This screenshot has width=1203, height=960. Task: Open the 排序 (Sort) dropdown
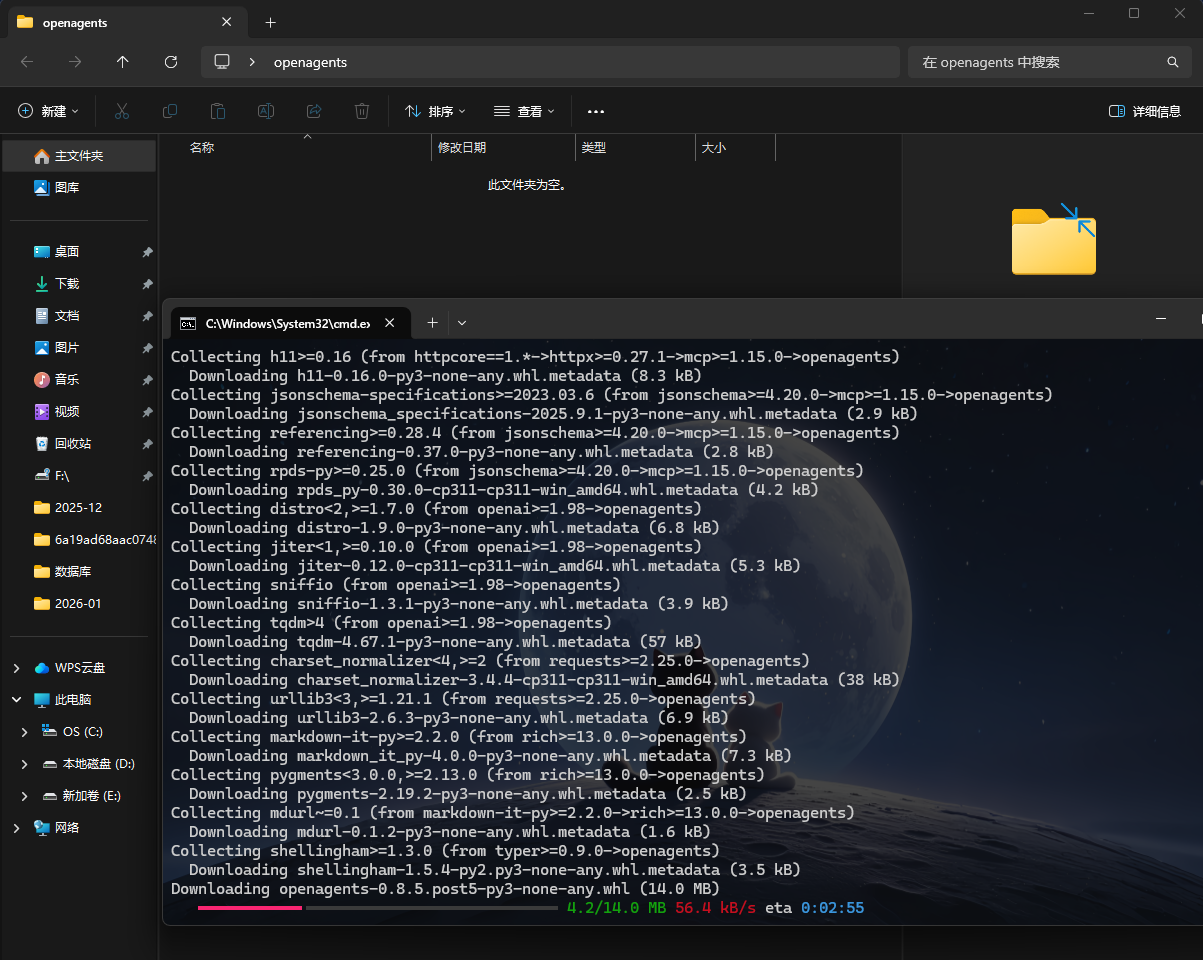coord(435,111)
